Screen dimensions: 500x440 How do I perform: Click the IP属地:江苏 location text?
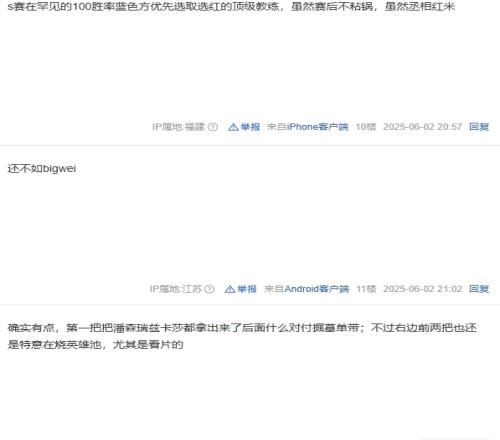click(176, 289)
